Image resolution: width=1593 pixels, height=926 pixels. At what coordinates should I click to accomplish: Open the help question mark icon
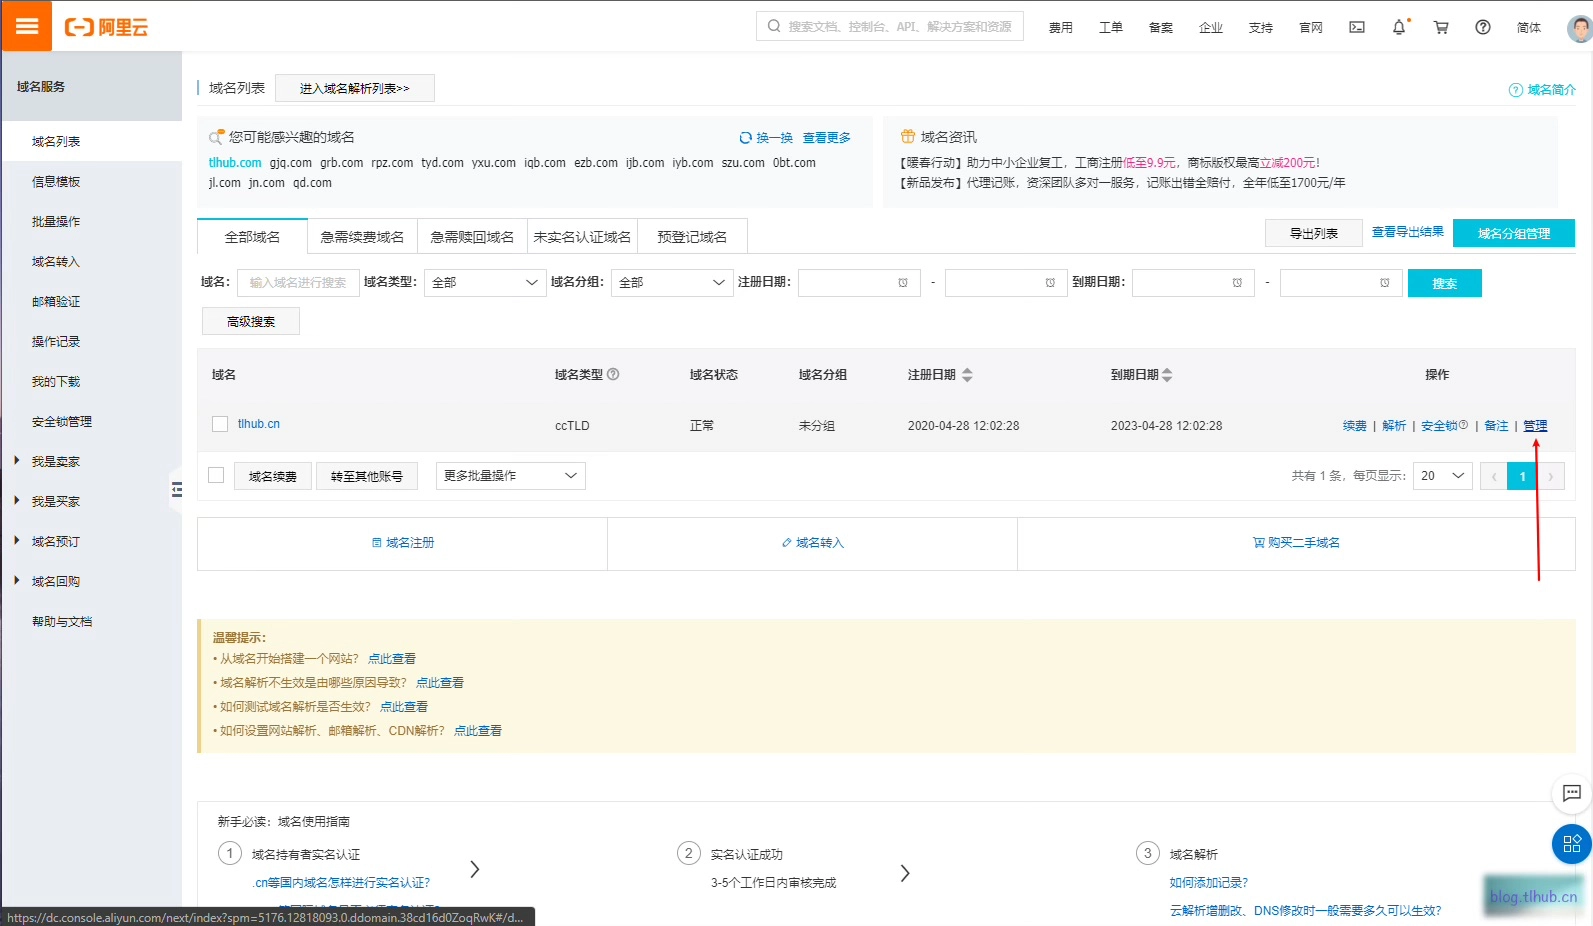[x=1483, y=27]
